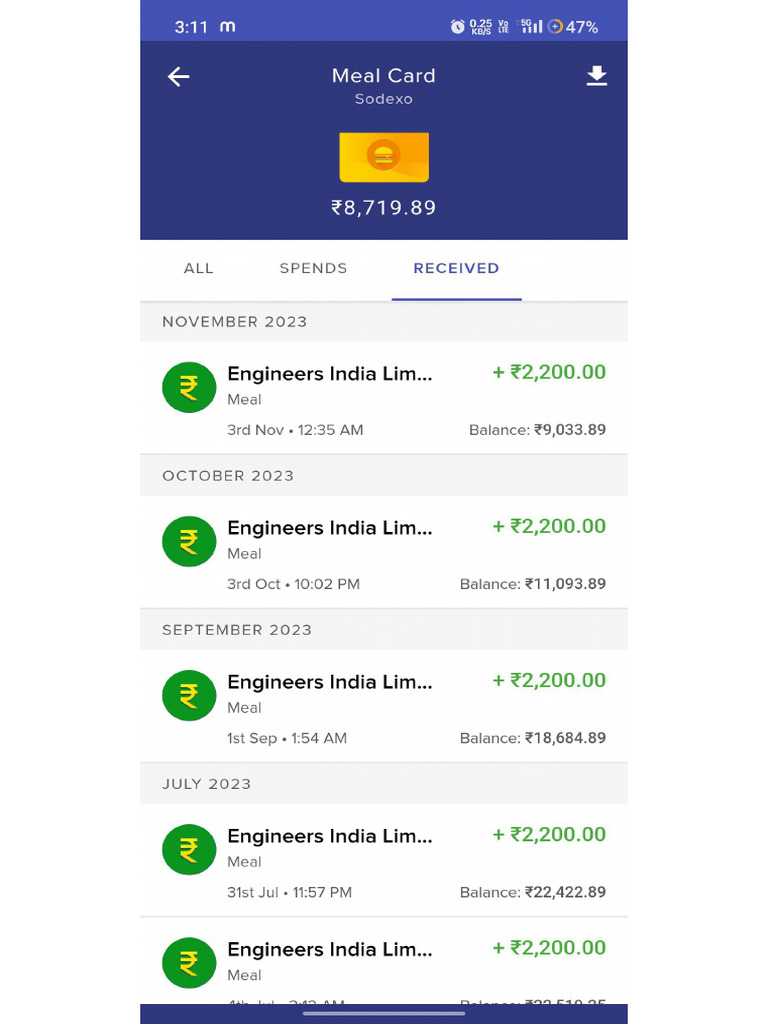Tap rupee icon of 1st Sep transaction
This screenshot has width=768, height=1024.
pyautogui.click(x=189, y=695)
